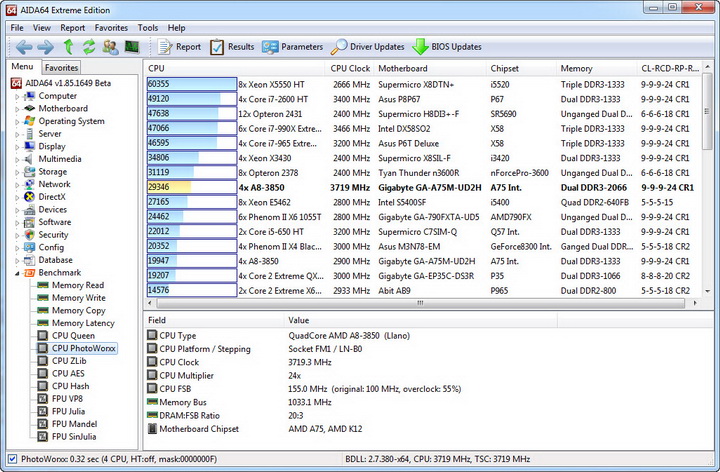The image size is (720, 472).
Task: Go forward with the blue right arrow
Action: click(45, 47)
